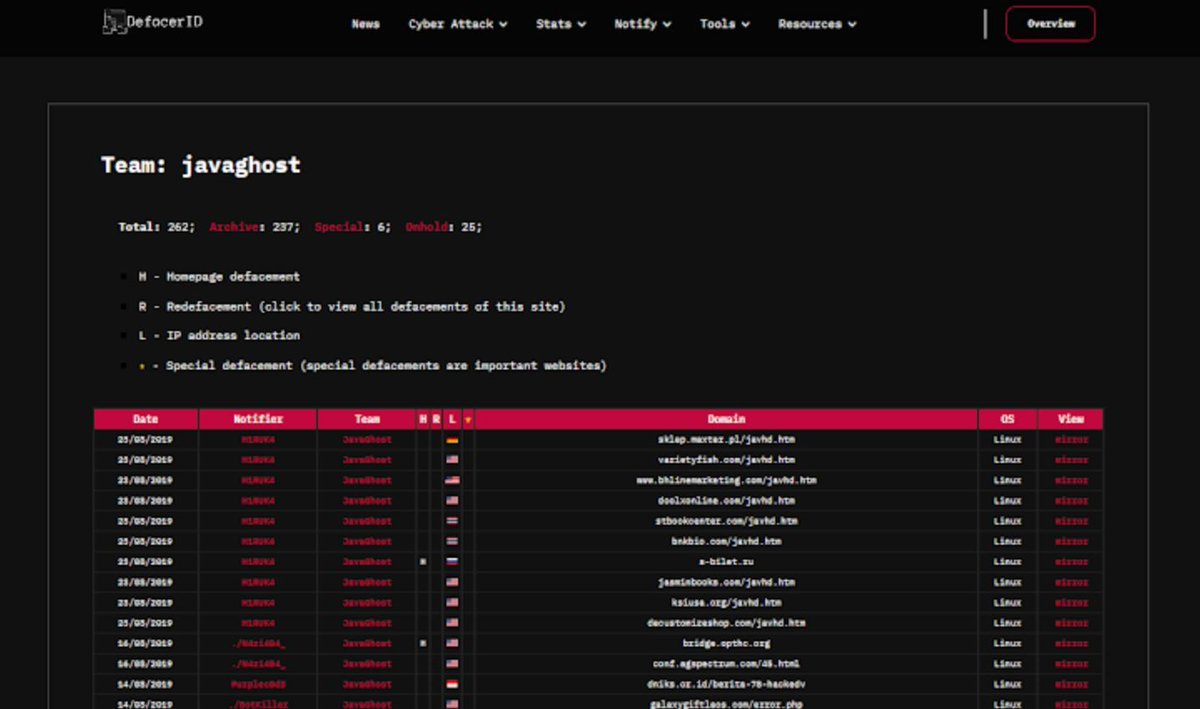Screen dimensions: 1200x709
Task: Click the Notifier column header
Action: coord(258,419)
